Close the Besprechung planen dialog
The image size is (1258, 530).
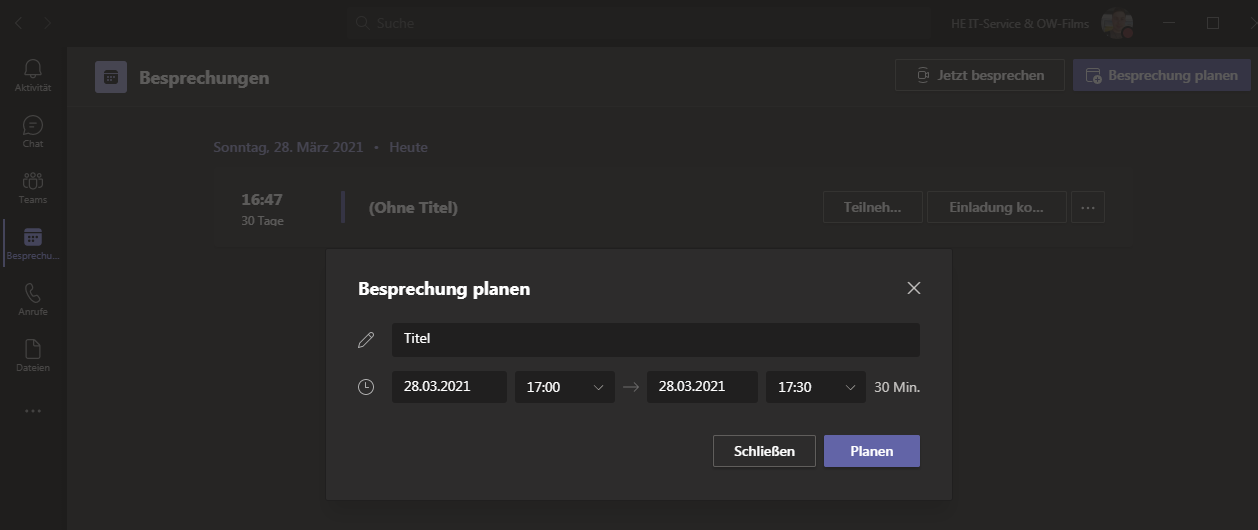[x=913, y=288]
